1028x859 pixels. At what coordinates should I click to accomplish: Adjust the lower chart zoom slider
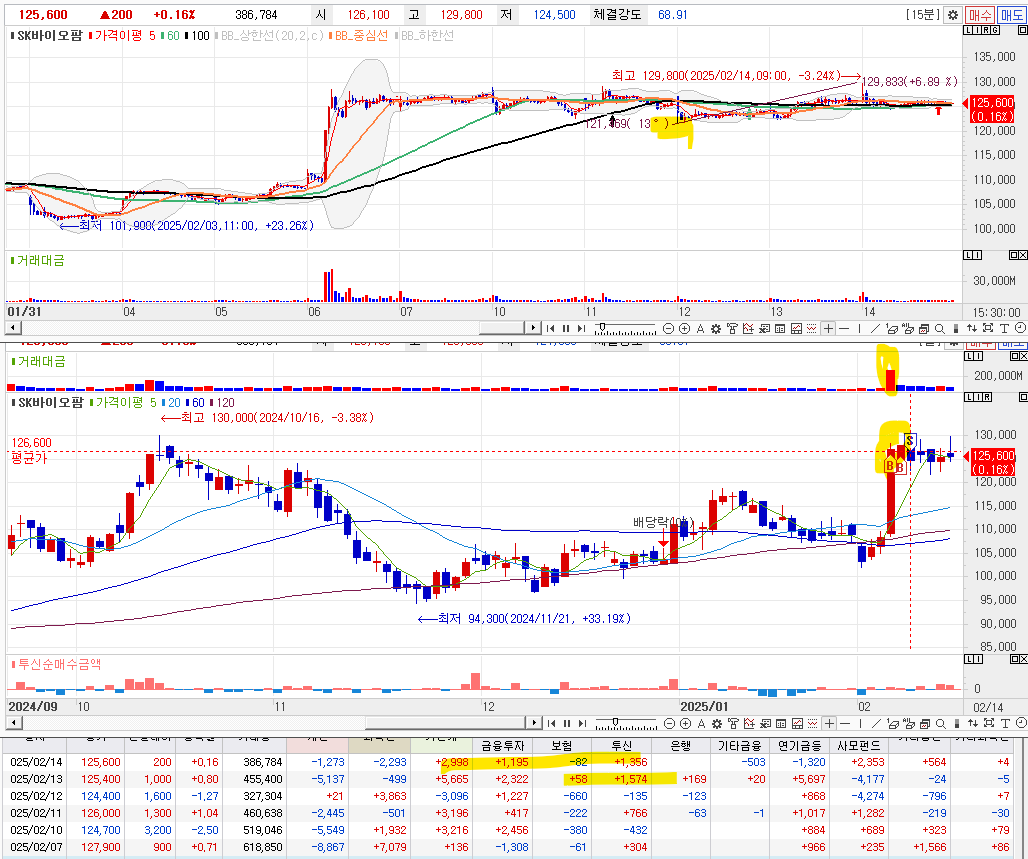click(615, 721)
